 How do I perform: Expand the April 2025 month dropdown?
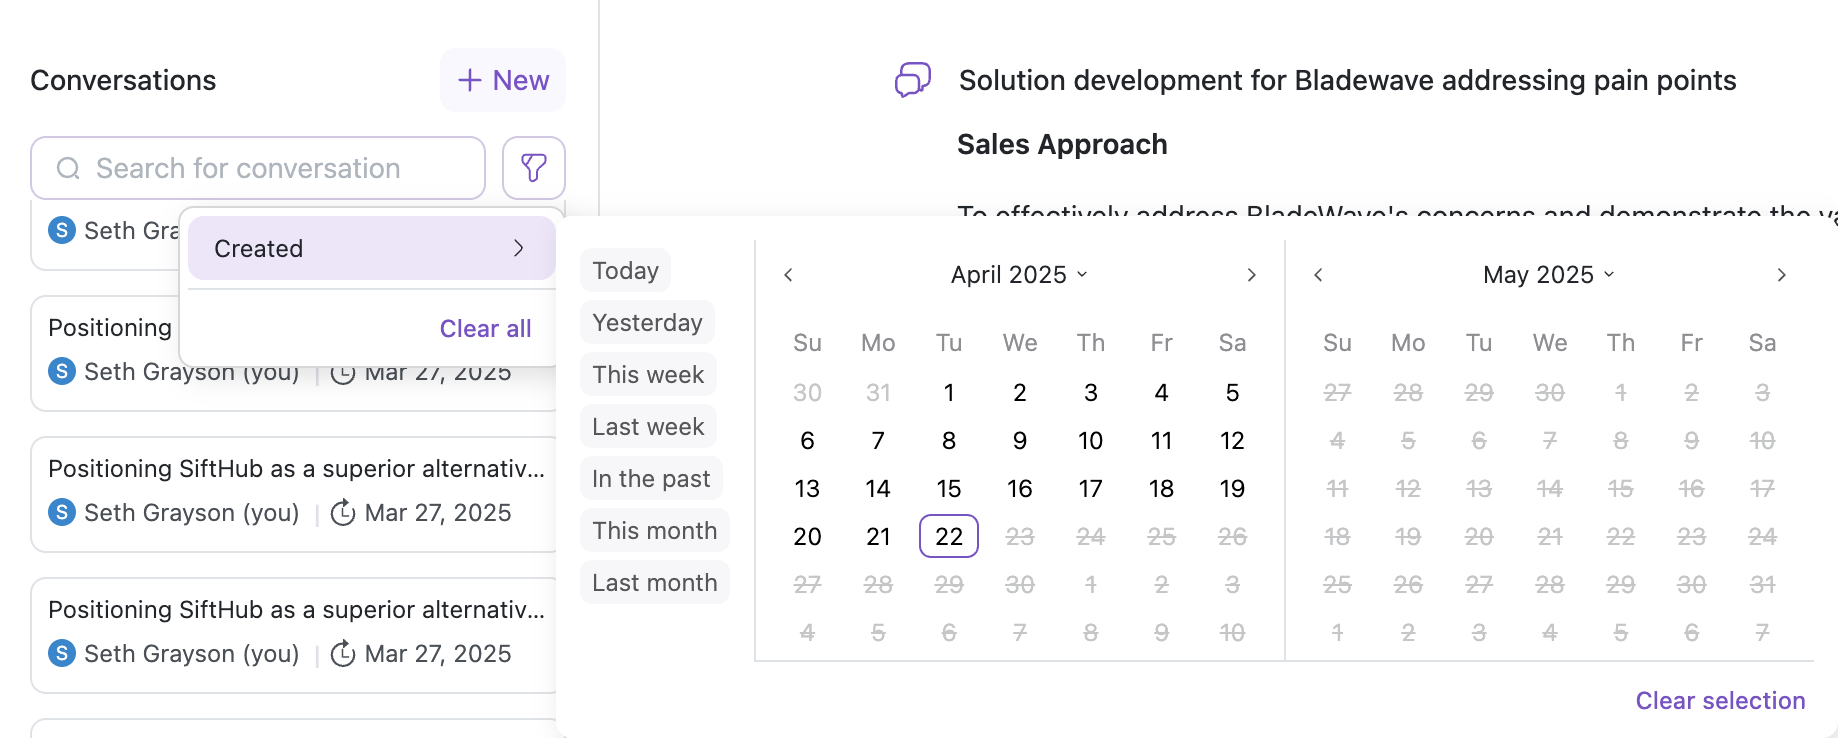click(x=1019, y=275)
